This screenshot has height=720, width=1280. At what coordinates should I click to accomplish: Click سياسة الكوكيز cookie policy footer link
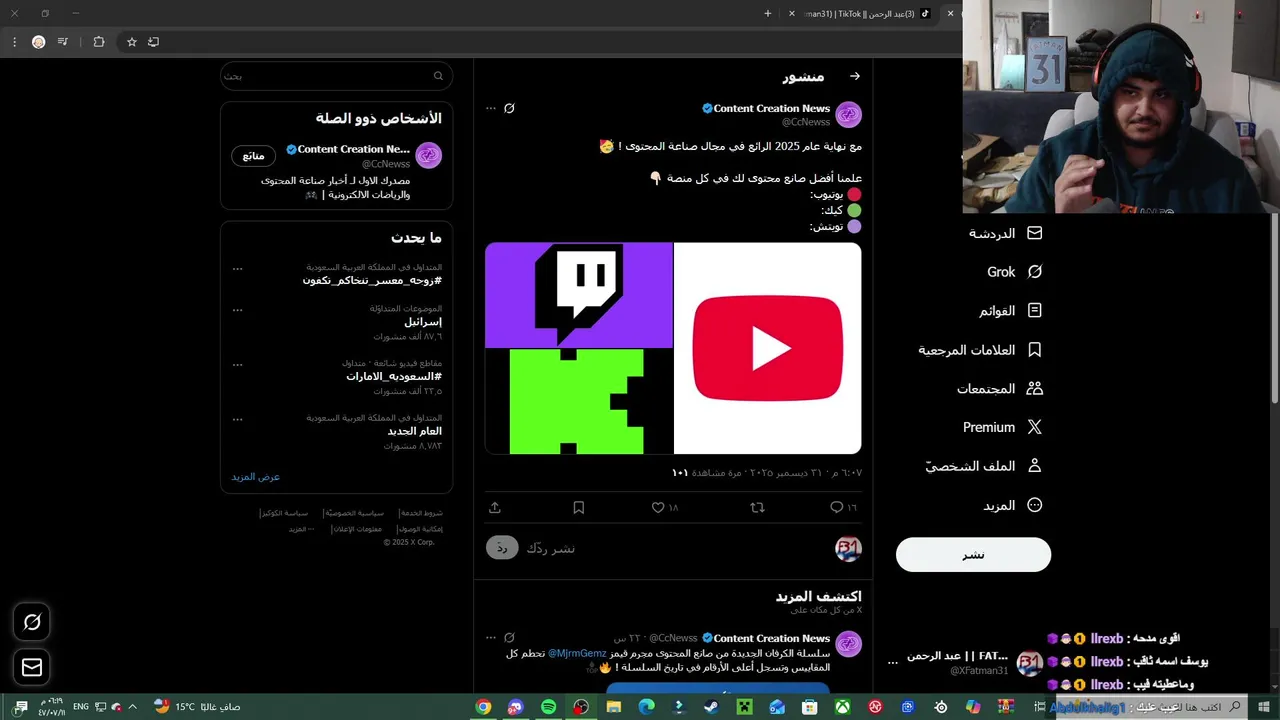click(286, 513)
